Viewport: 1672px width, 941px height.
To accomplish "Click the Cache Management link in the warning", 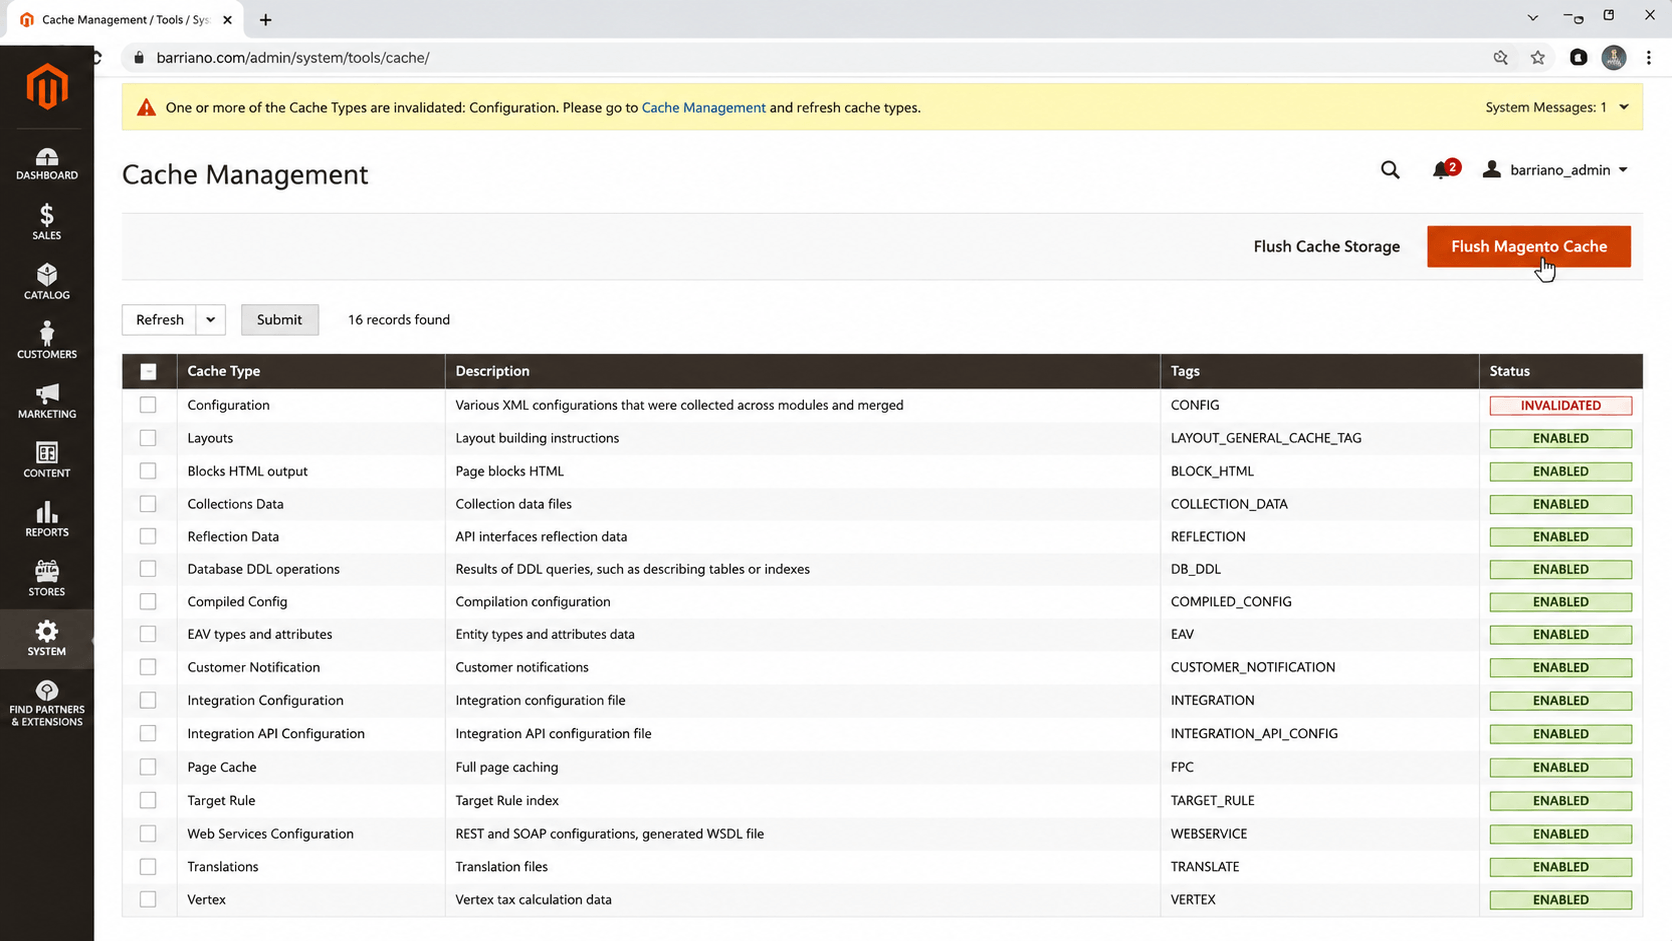I will click(x=703, y=107).
